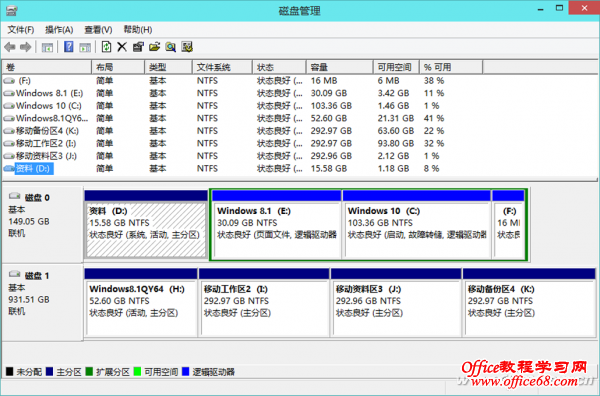
Task: Open the 查看(V) menu
Action: click(98, 30)
